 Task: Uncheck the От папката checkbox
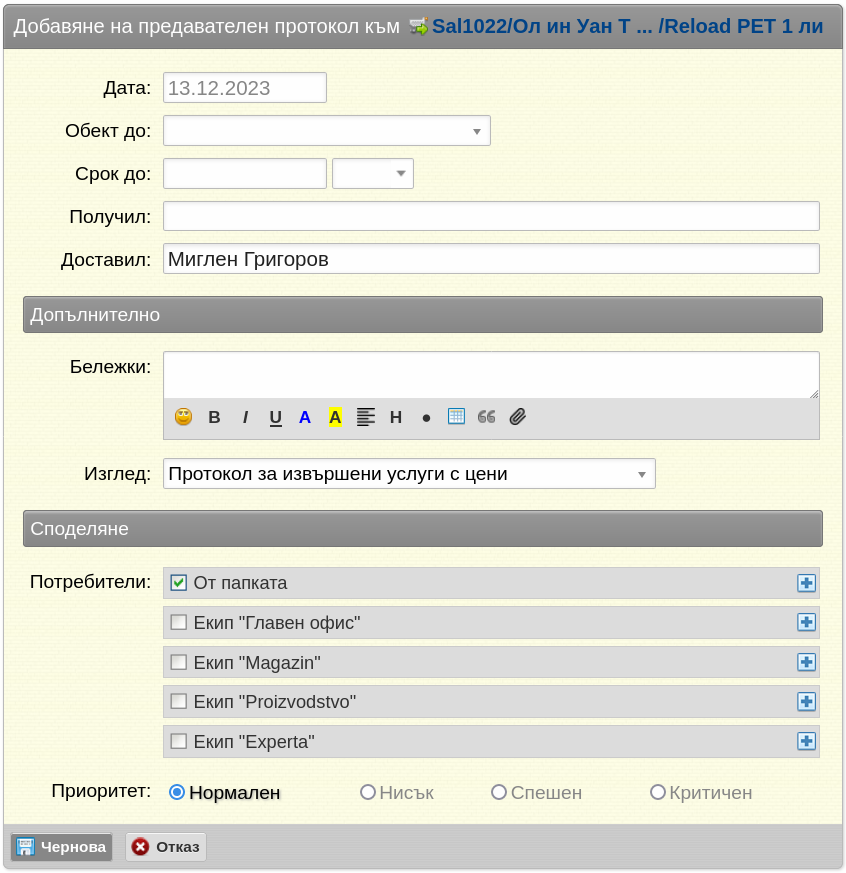(x=178, y=582)
